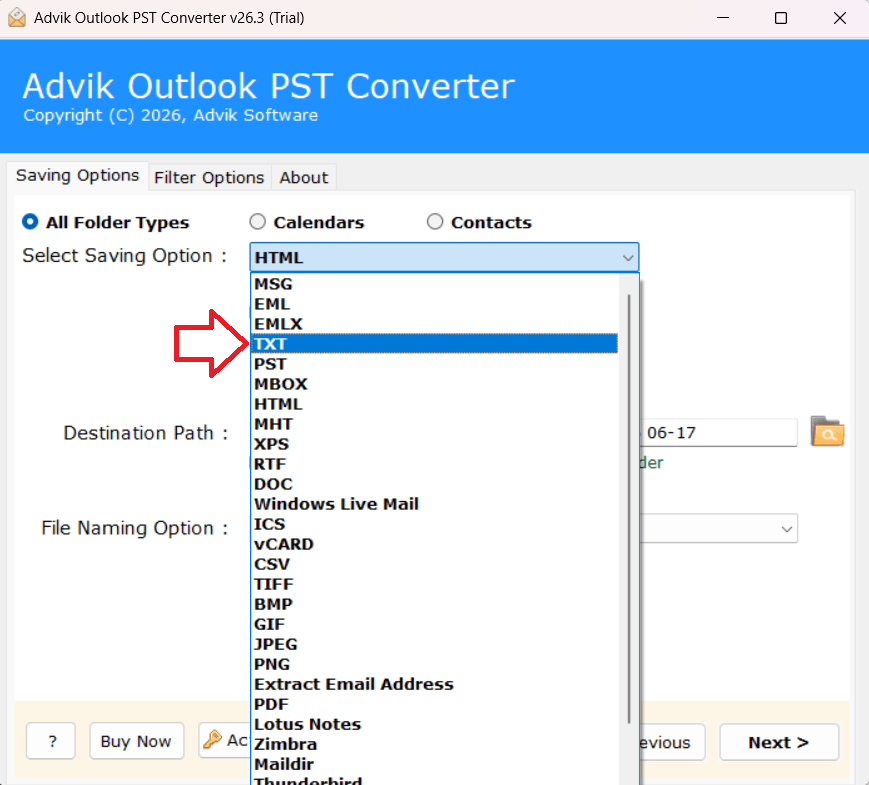Click the Next > button
869x785 pixels.
779,742
